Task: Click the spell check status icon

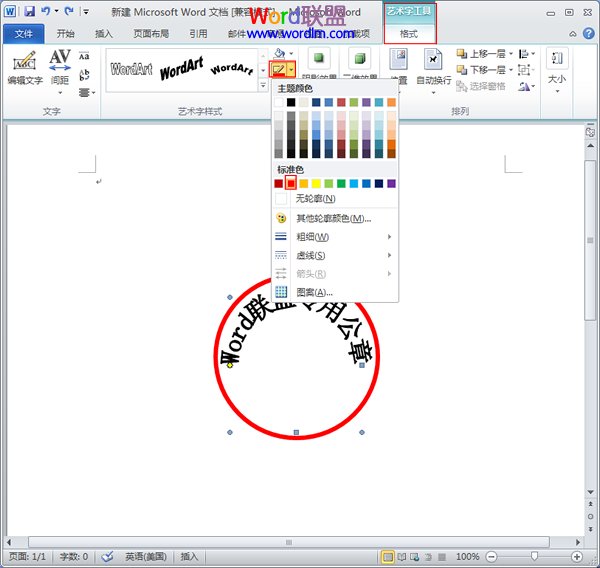Action: click(x=107, y=556)
